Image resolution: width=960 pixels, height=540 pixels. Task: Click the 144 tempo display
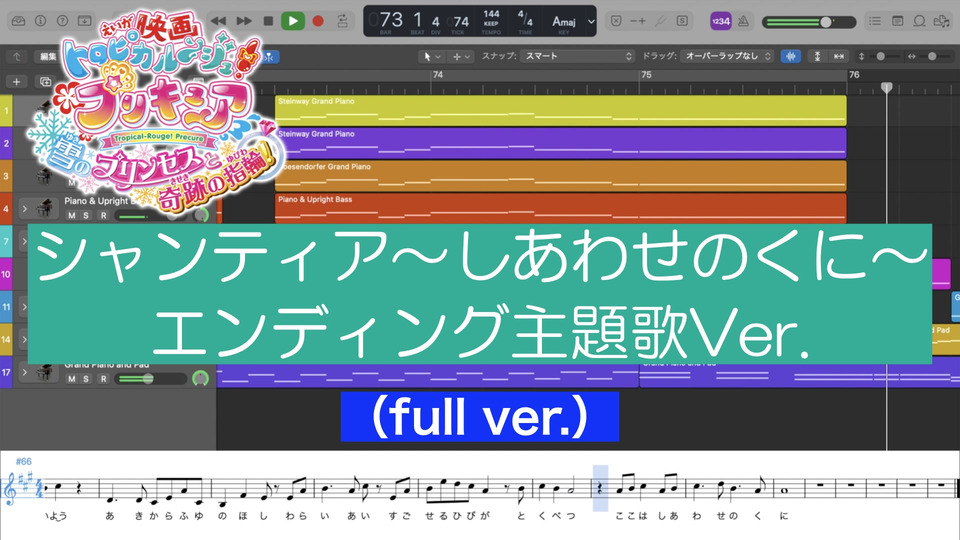click(491, 14)
